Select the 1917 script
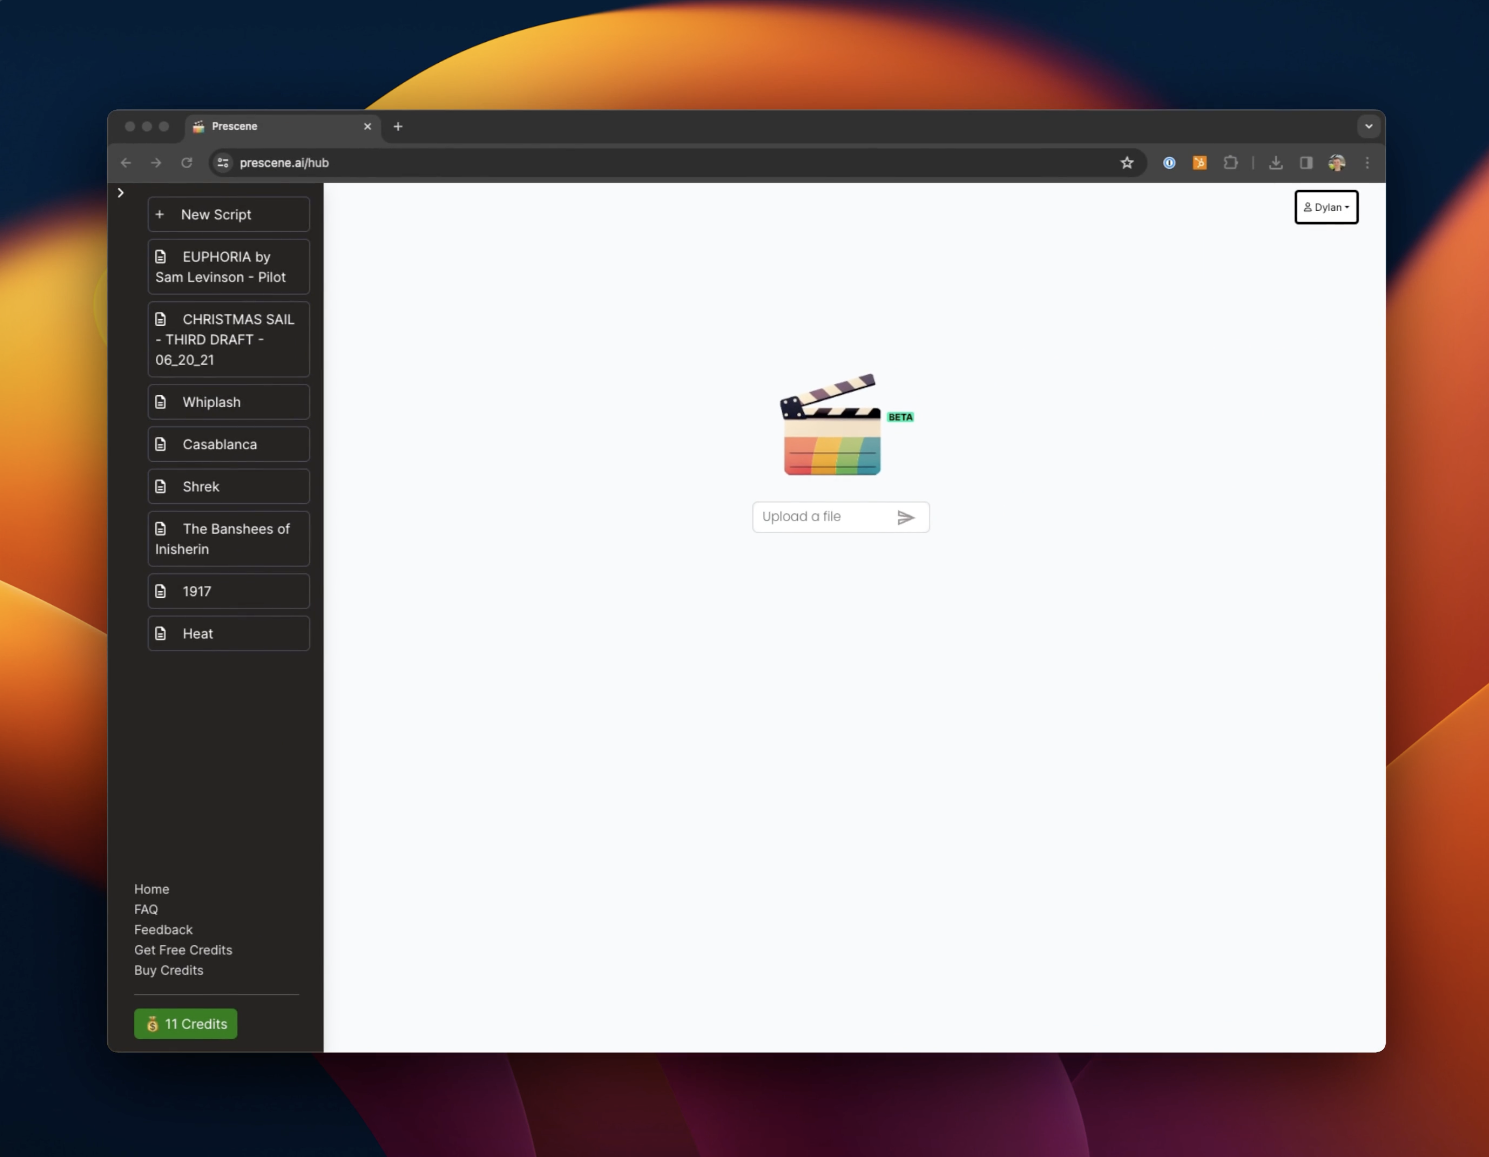The width and height of the screenshot is (1489, 1157). click(229, 591)
